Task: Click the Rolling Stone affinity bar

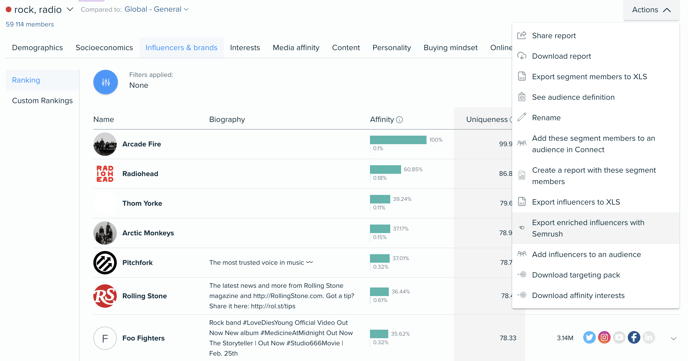Action: (x=379, y=292)
